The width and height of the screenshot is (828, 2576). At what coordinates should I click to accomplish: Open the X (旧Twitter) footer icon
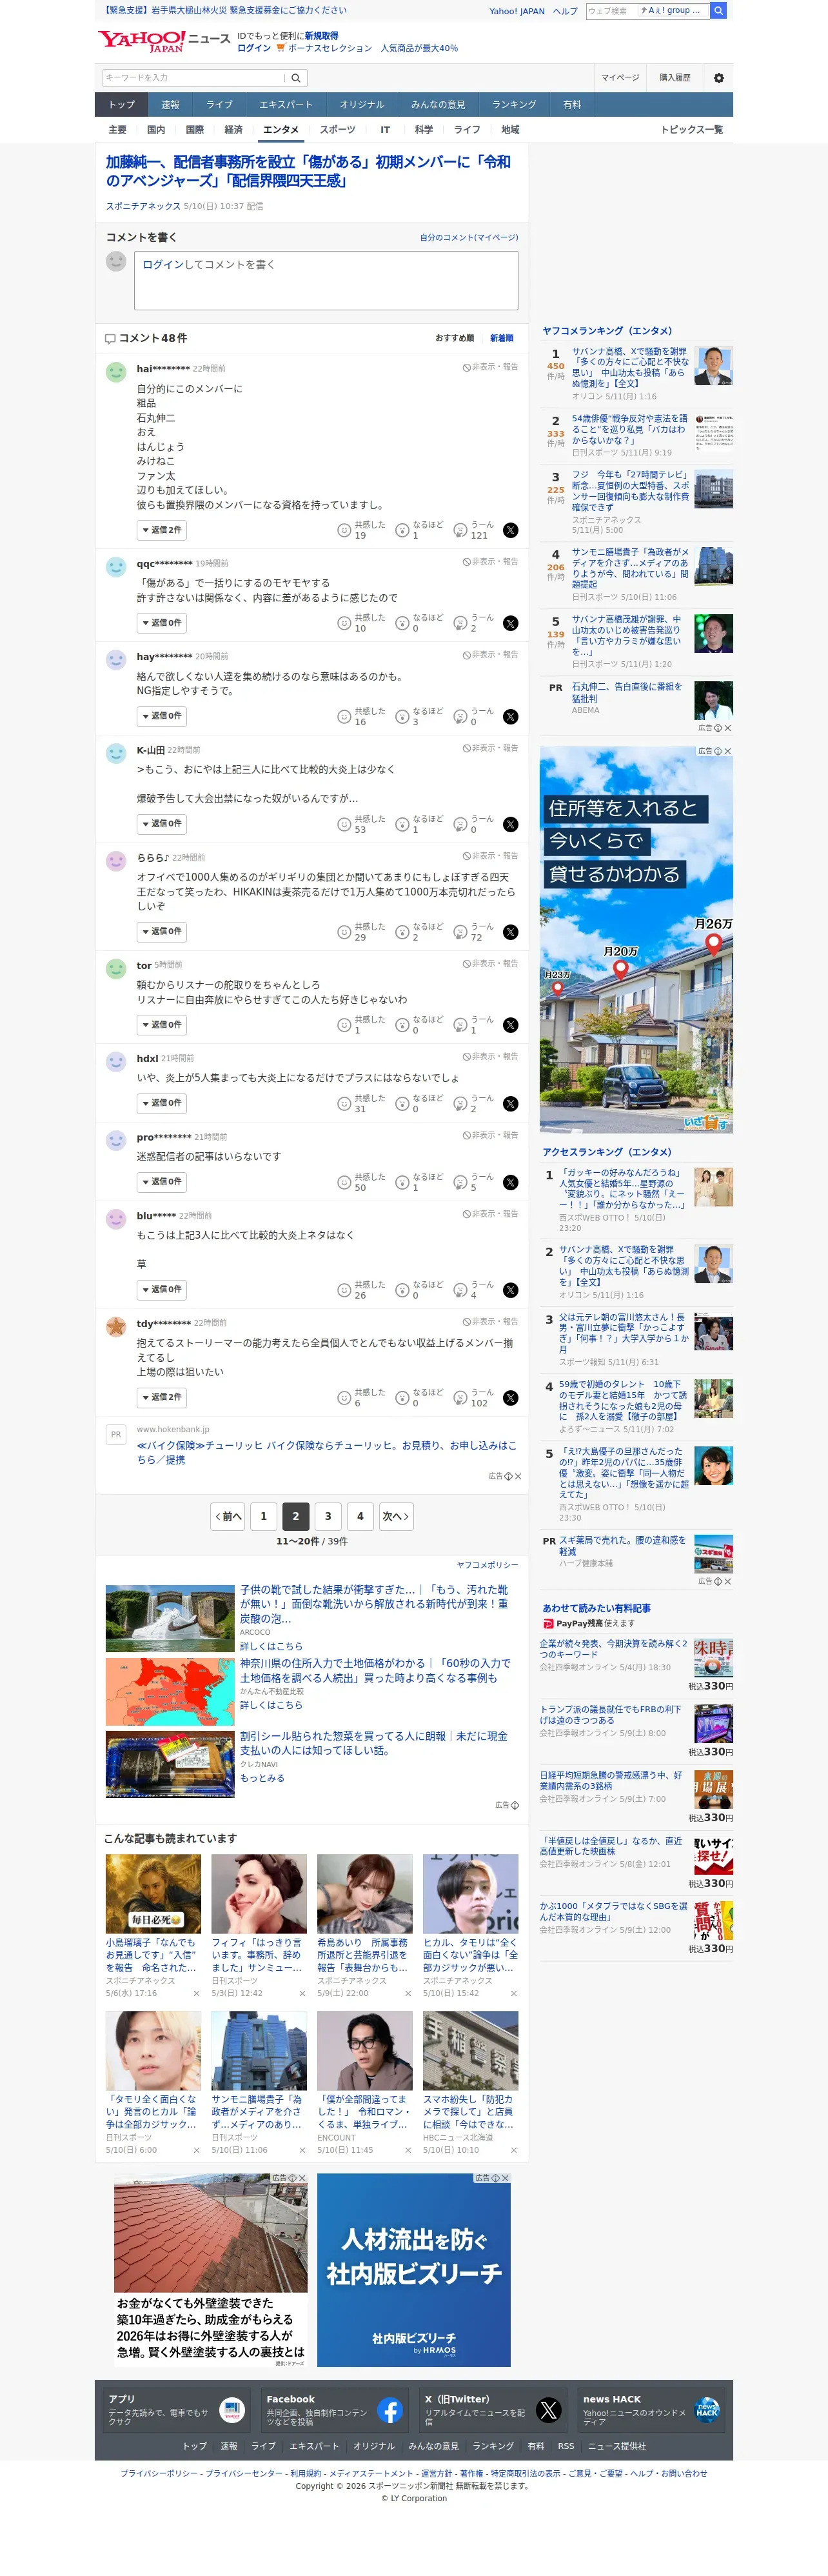[x=548, y=2410]
